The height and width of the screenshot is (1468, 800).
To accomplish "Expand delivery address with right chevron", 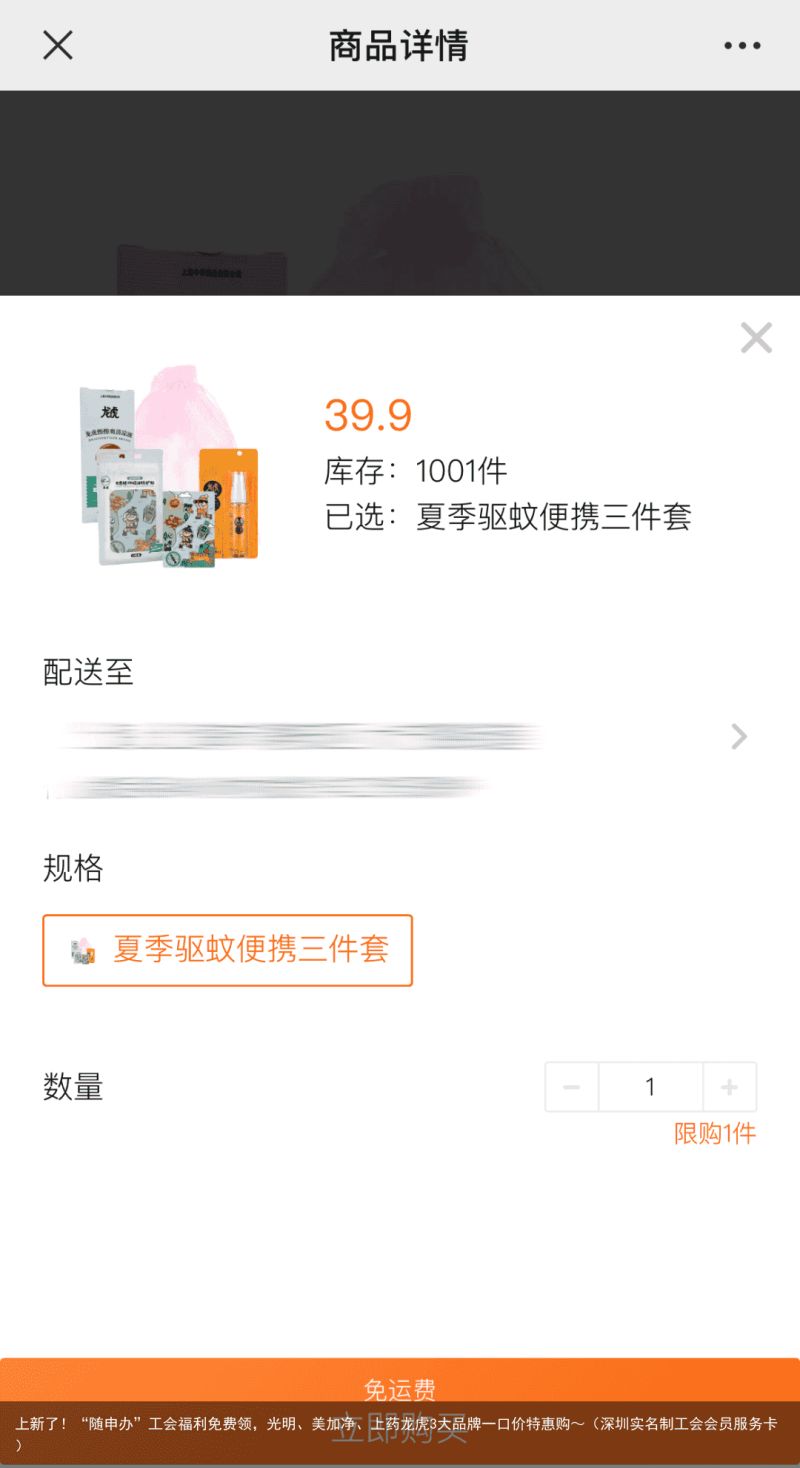I will [739, 737].
